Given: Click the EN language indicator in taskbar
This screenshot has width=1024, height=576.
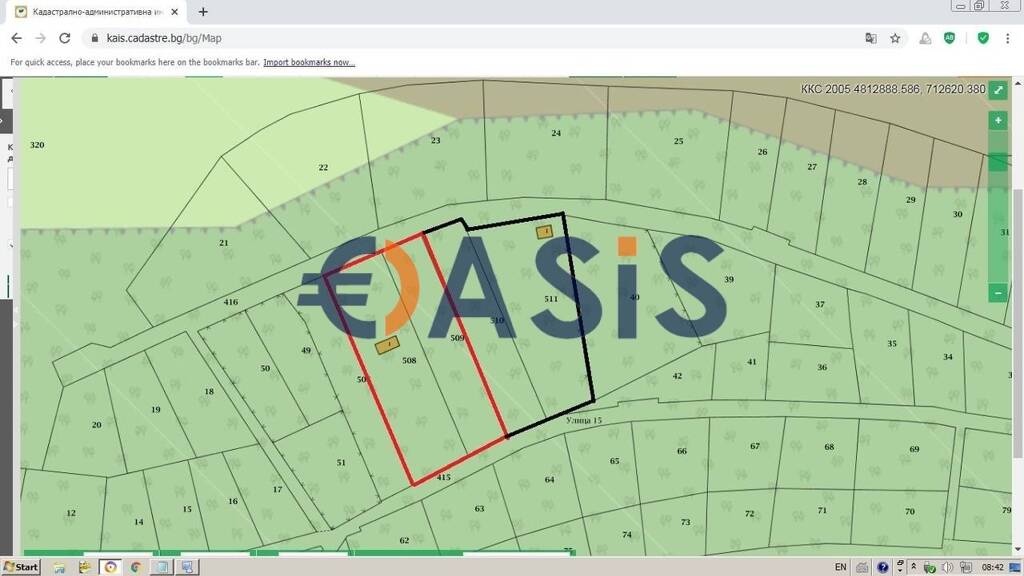Looking at the screenshot, I should coord(840,567).
